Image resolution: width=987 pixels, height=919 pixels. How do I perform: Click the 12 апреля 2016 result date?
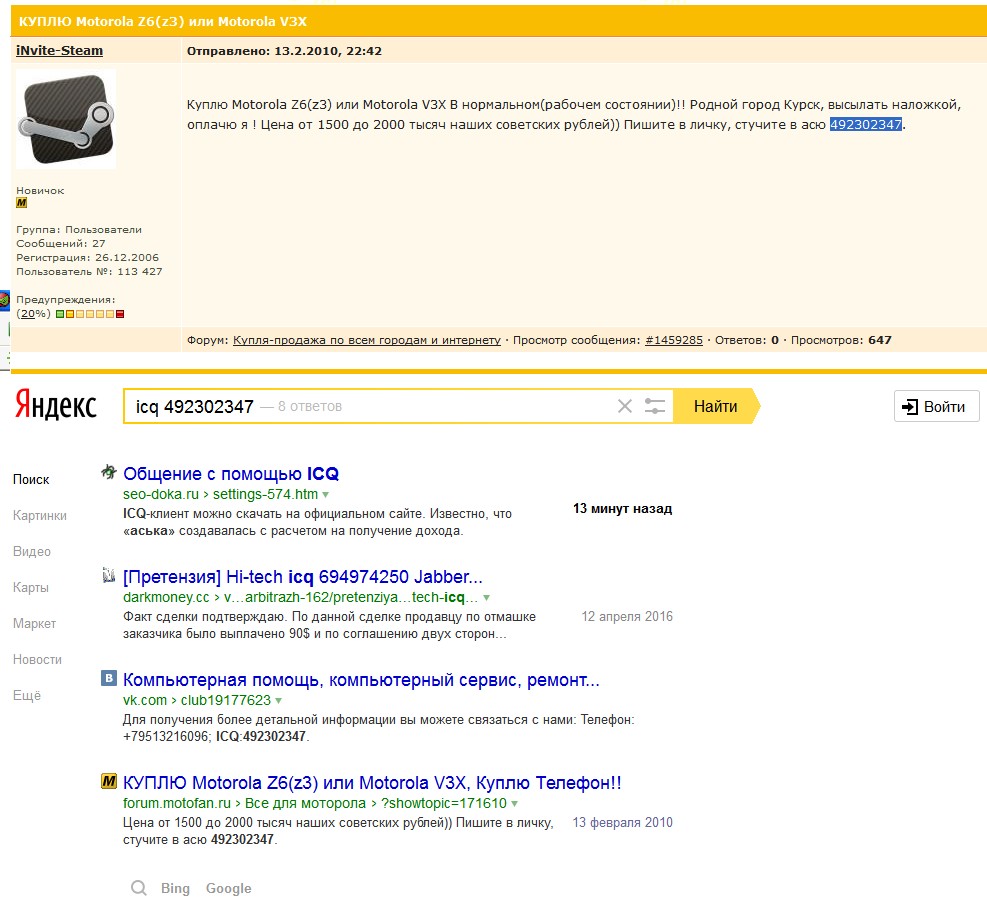tap(627, 616)
